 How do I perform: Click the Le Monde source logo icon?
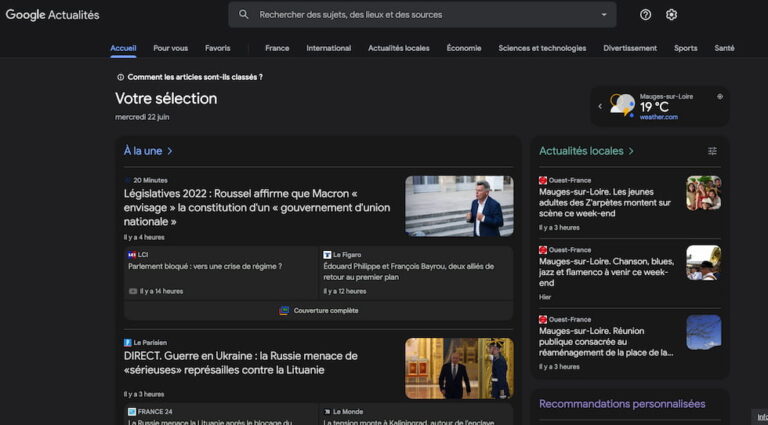327,411
